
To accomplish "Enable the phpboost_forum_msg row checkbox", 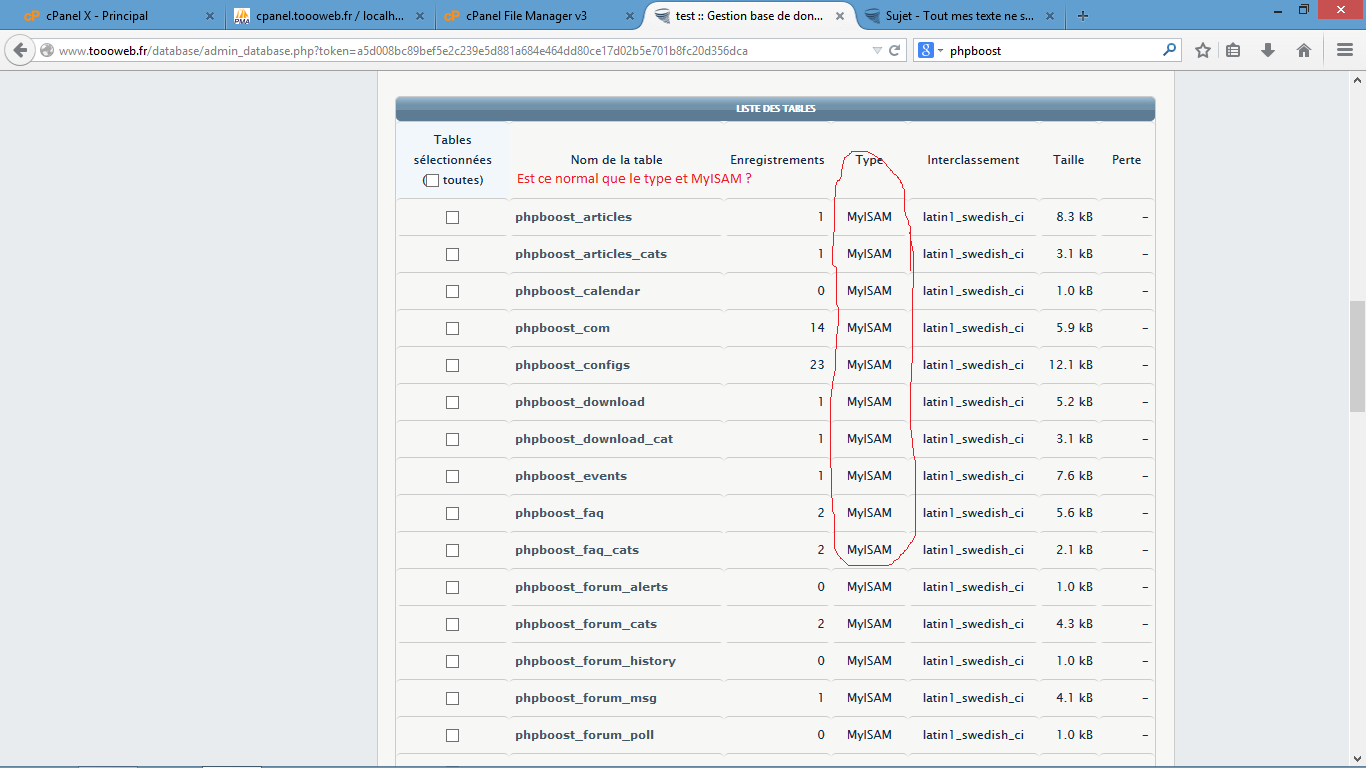I will pyautogui.click(x=452, y=698).
